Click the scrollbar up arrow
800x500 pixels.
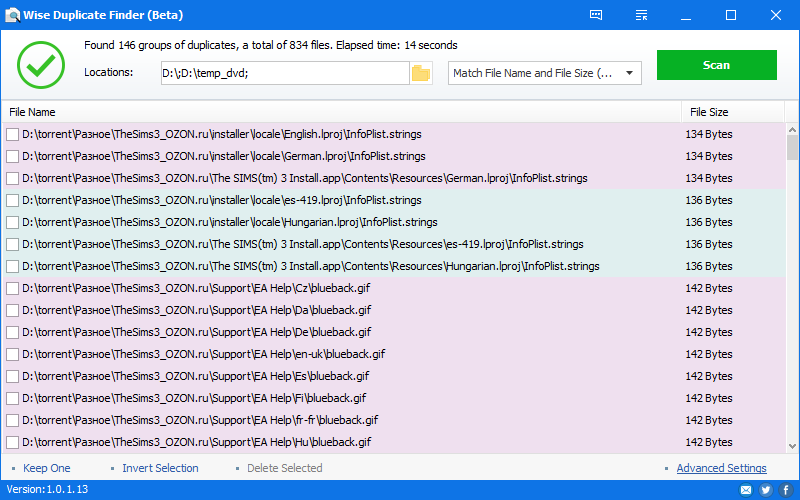[792, 130]
